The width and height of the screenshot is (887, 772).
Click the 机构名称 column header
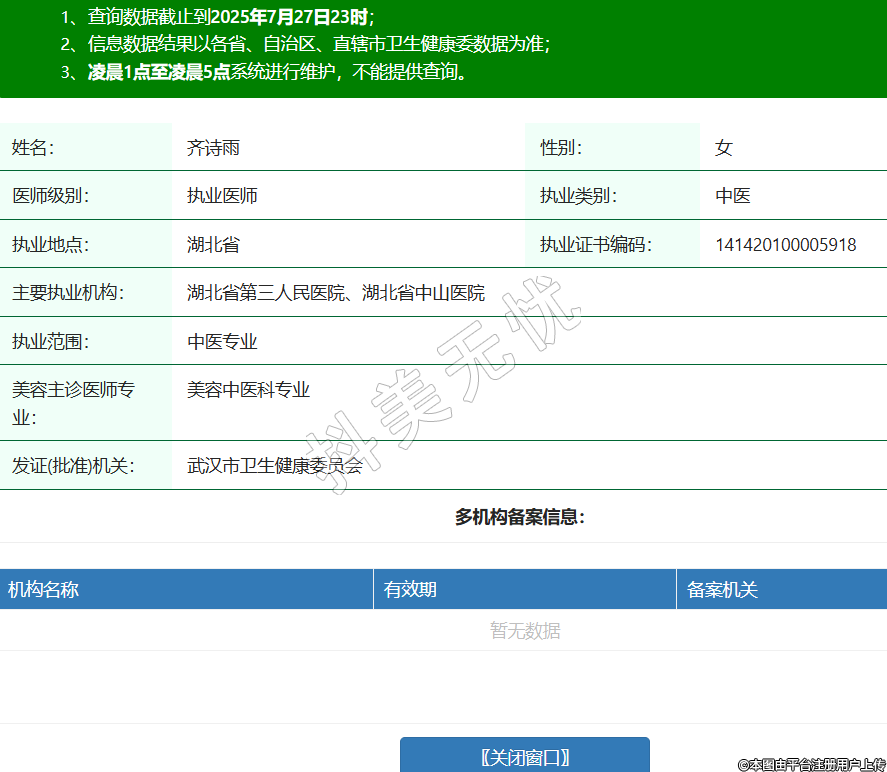(x=44, y=590)
